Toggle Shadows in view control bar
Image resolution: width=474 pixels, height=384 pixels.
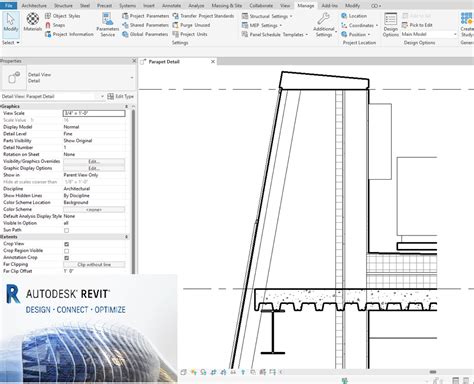pos(203,372)
